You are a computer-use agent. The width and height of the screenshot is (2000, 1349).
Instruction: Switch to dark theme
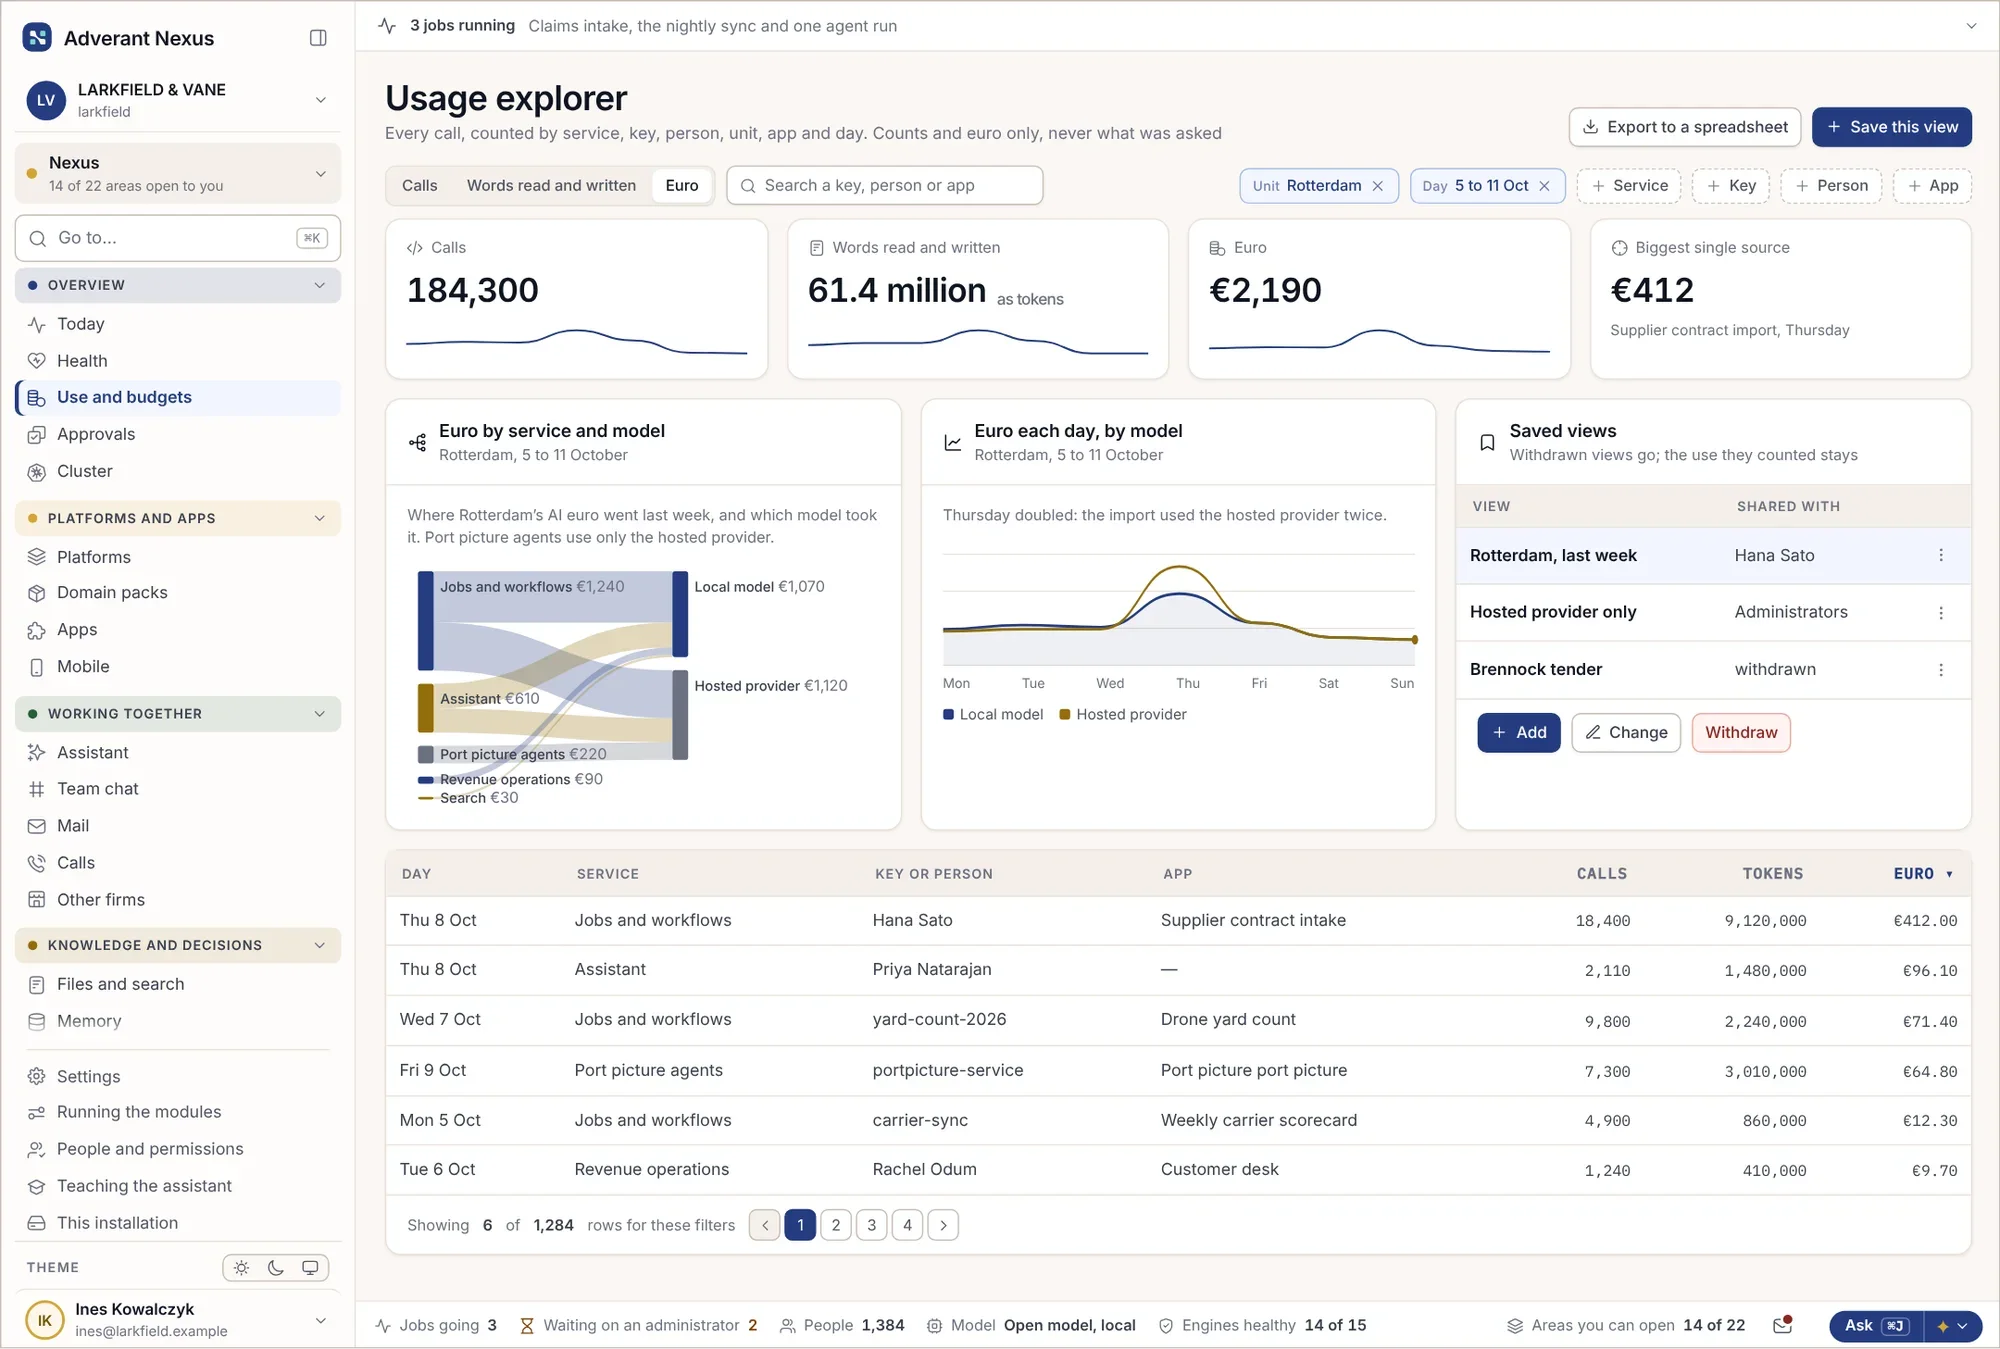click(276, 1267)
